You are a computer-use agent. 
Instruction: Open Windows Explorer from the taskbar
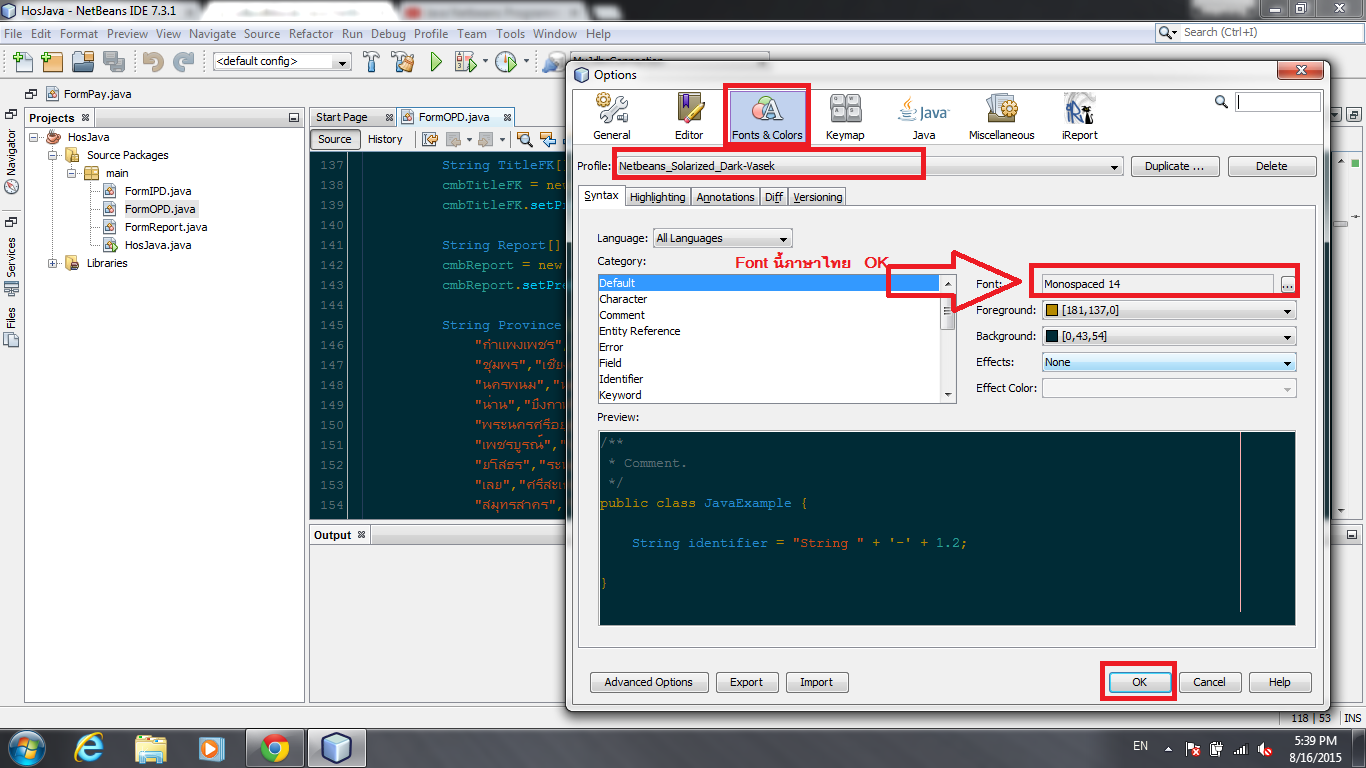pos(150,748)
